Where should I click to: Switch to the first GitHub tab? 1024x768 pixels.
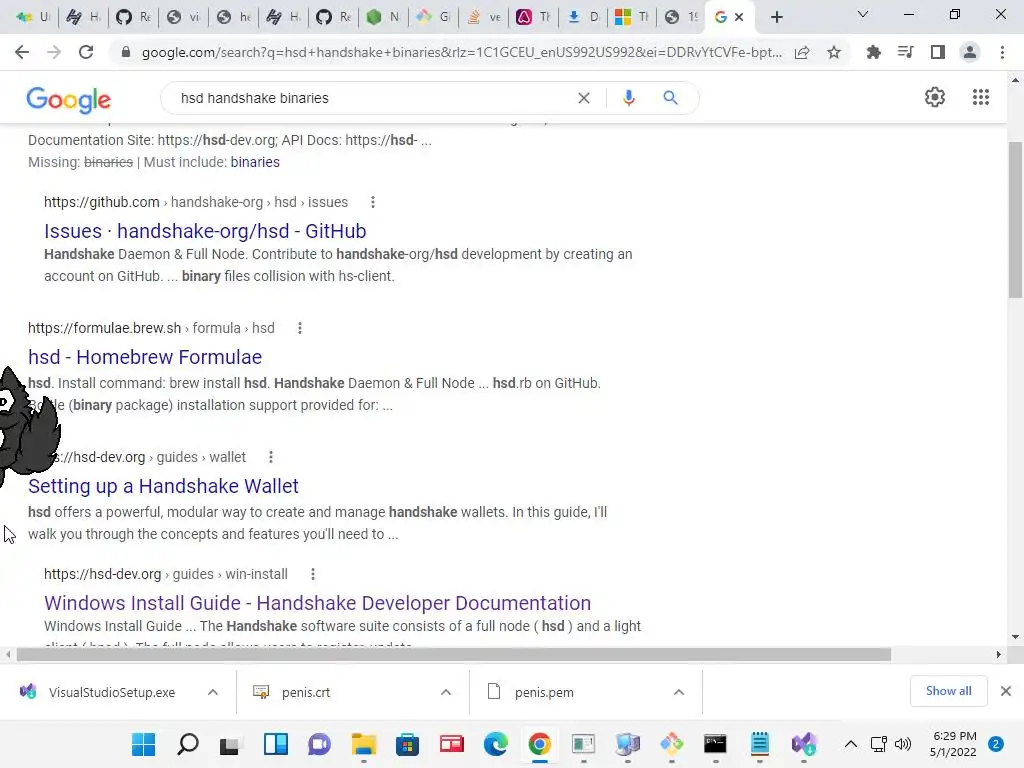pos(133,17)
